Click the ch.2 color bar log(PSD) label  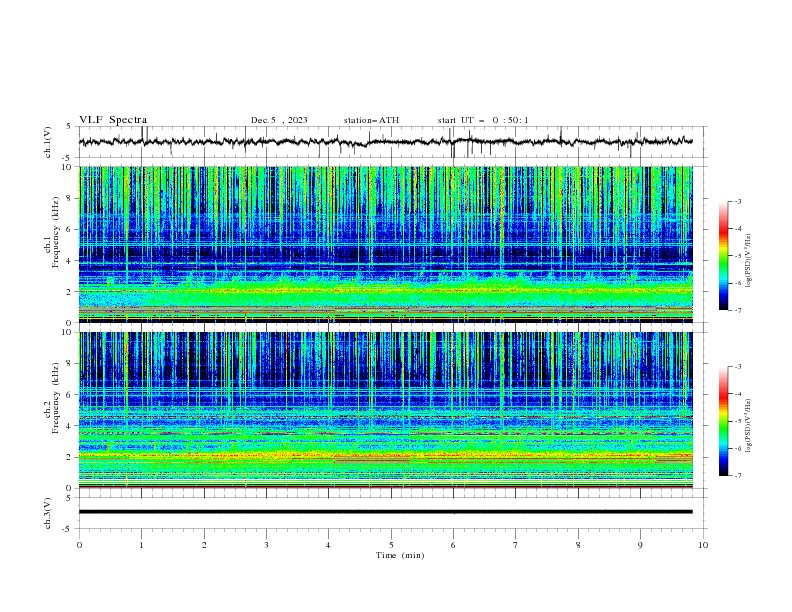click(749, 425)
